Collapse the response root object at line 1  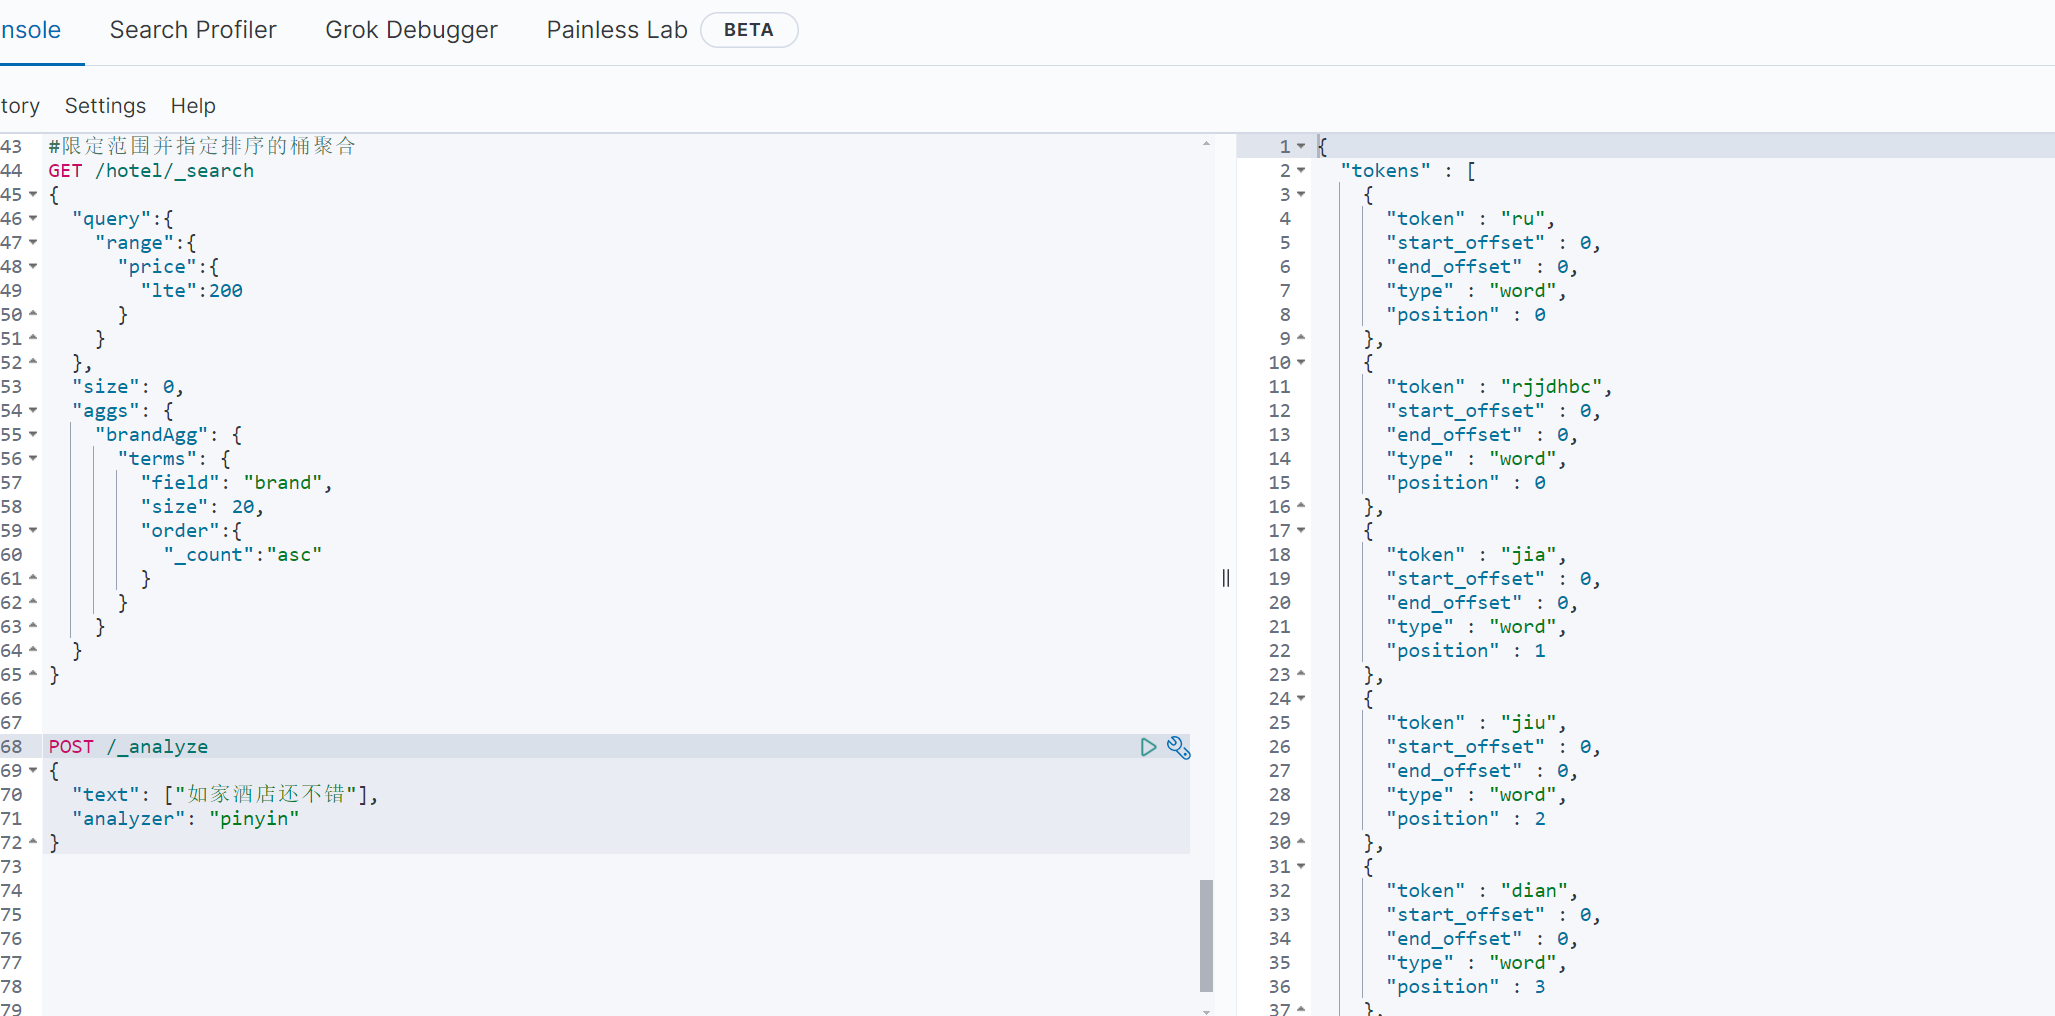(x=1301, y=147)
